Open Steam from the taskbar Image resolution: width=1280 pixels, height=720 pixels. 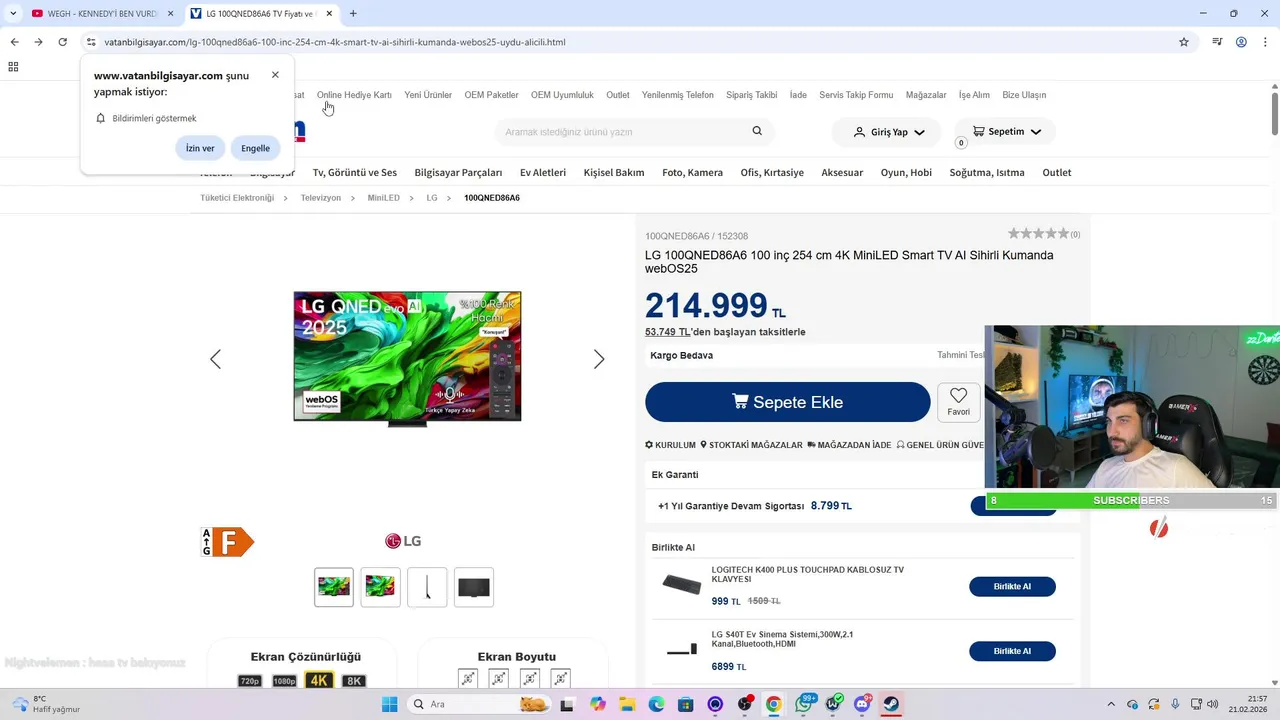891,704
